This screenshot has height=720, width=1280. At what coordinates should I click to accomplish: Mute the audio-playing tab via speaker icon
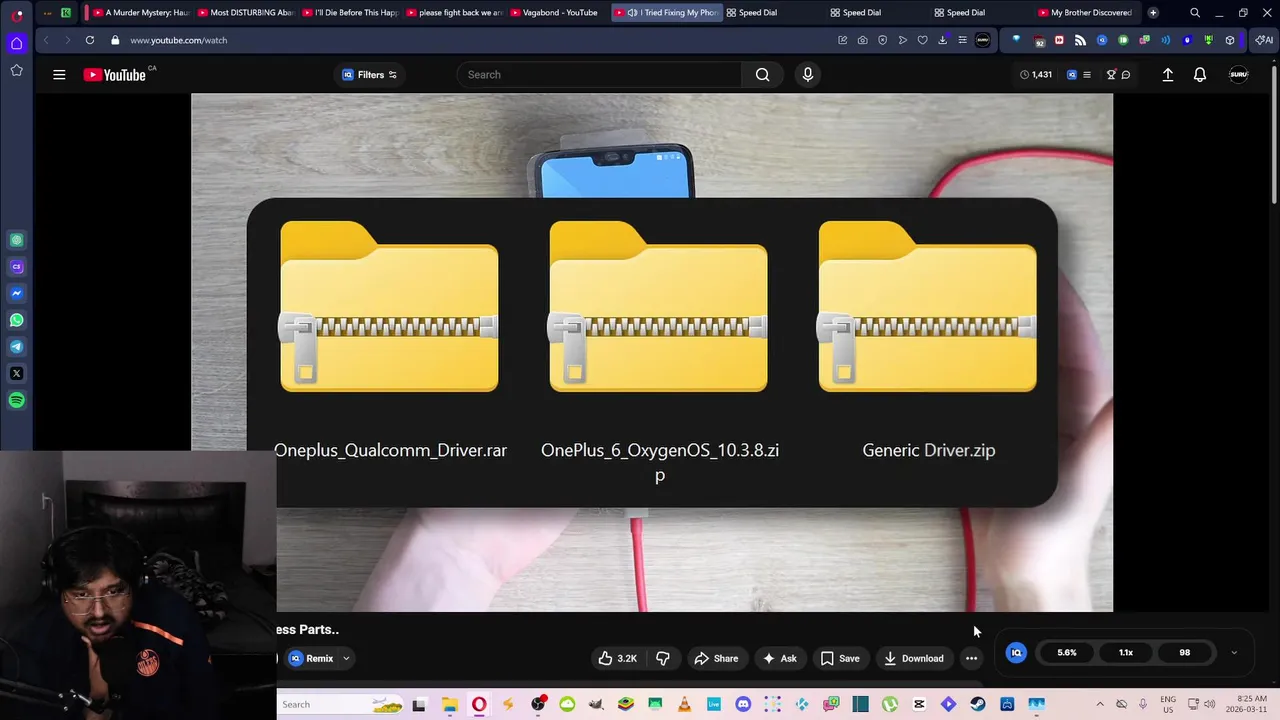(632, 13)
